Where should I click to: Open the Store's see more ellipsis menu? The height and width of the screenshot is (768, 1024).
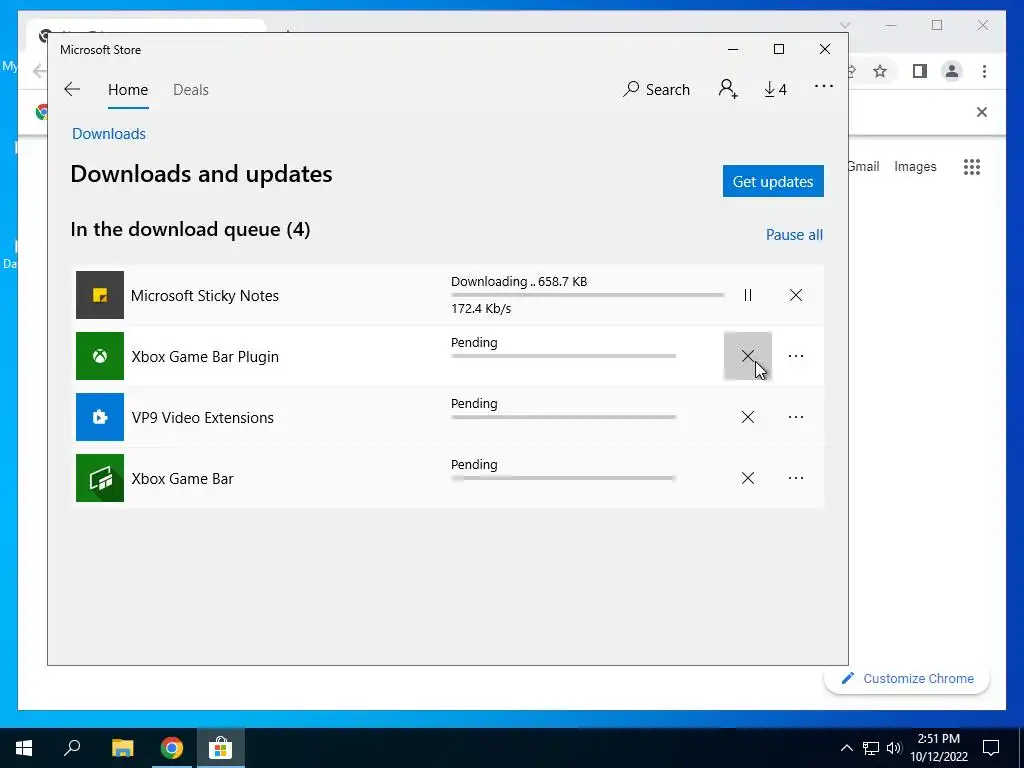824,86
